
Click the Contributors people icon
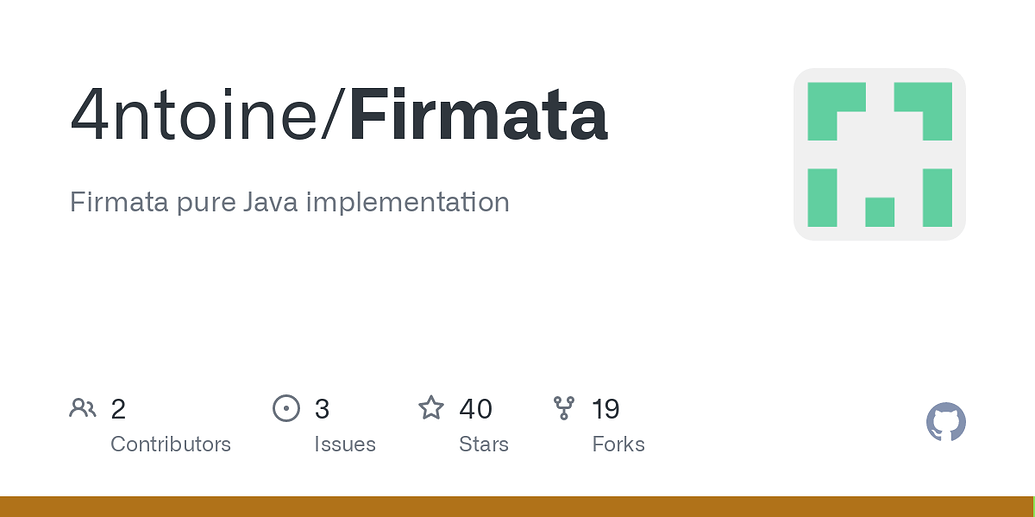tap(83, 408)
